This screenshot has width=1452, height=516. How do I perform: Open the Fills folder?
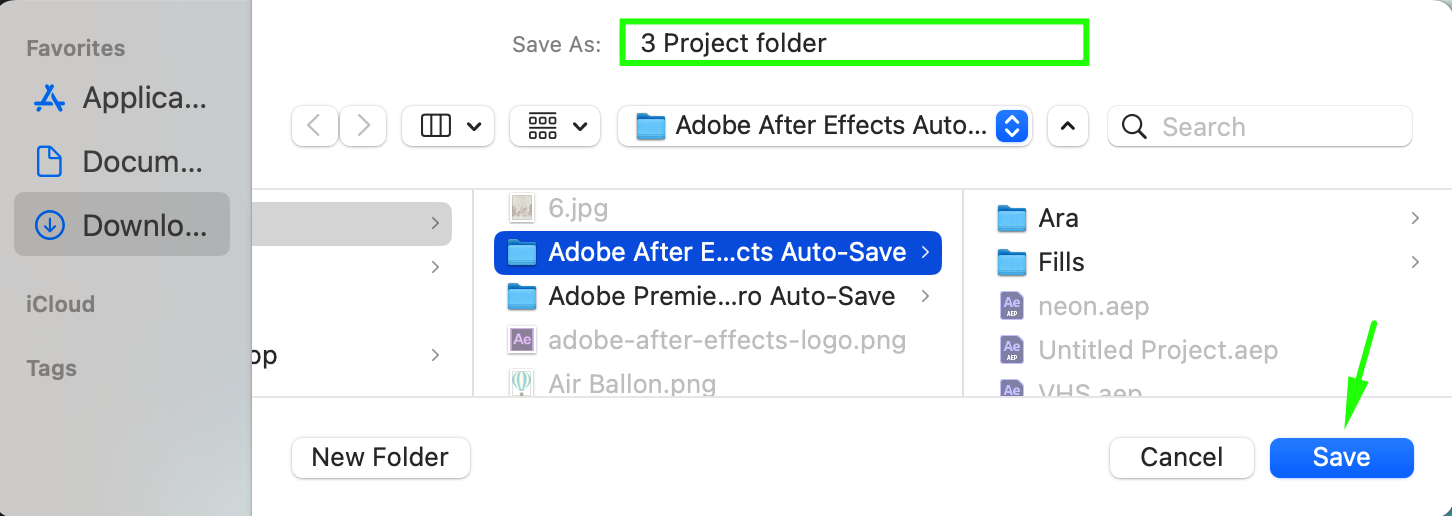pyautogui.click(x=1060, y=262)
